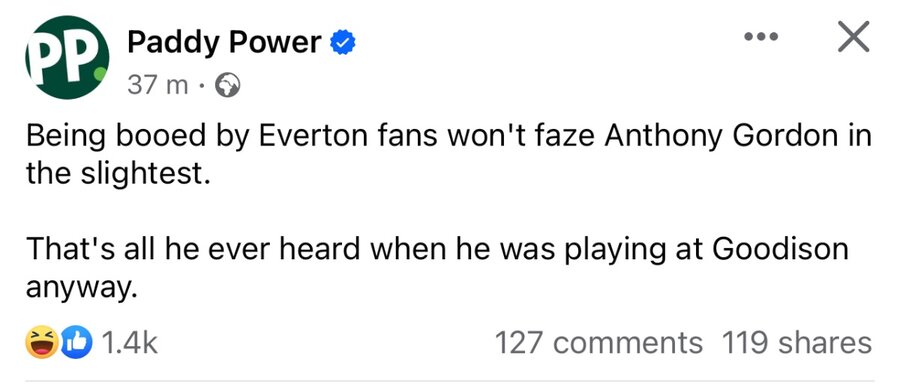
Task: Click the globe public audience icon
Action: click(x=227, y=86)
